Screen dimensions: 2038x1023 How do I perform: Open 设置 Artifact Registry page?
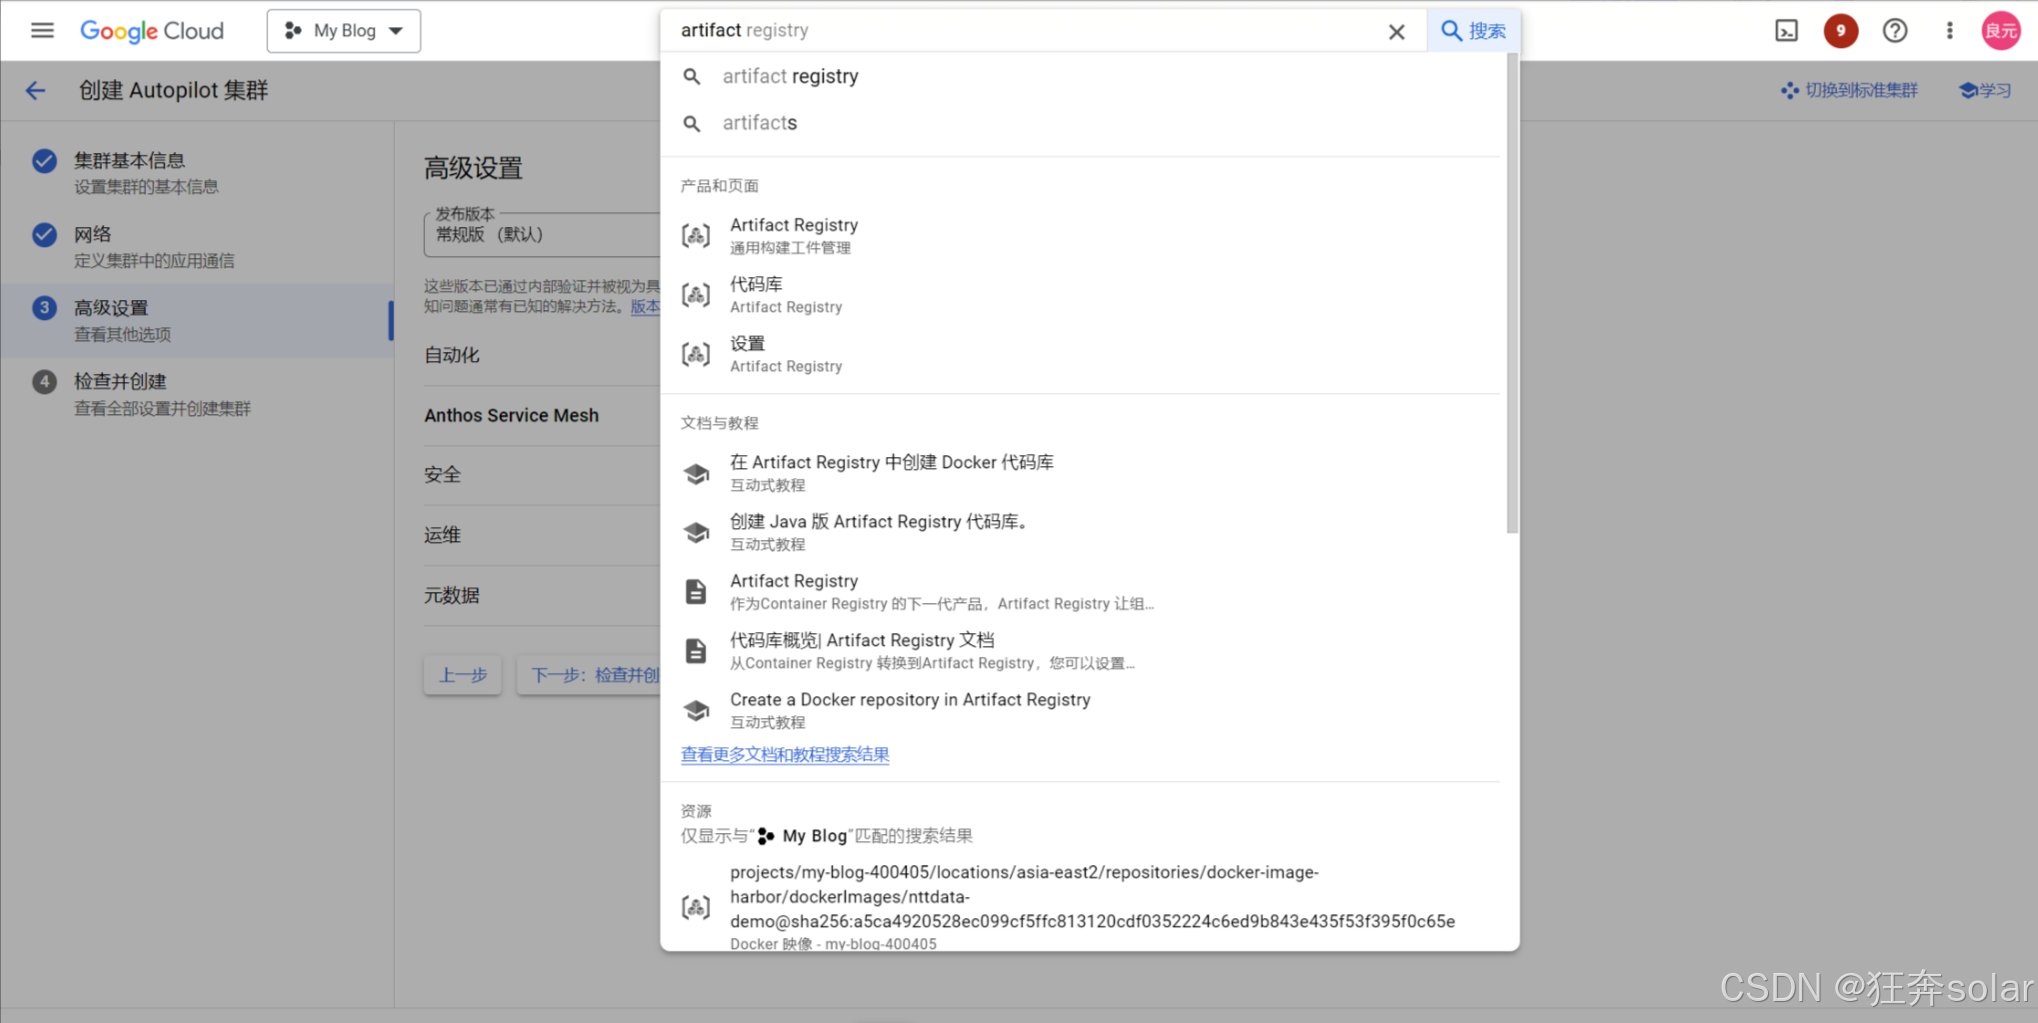click(x=1080, y=354)
